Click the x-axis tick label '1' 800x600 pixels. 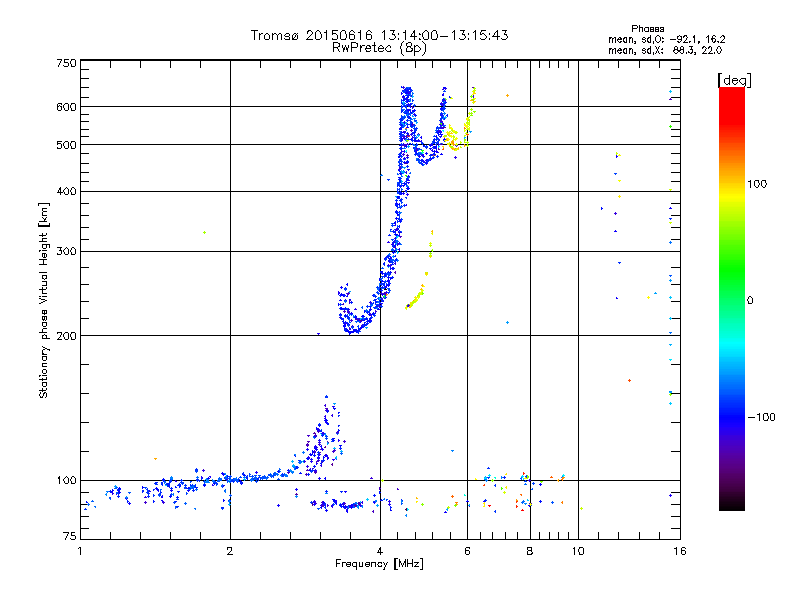[x=80, y=551]
